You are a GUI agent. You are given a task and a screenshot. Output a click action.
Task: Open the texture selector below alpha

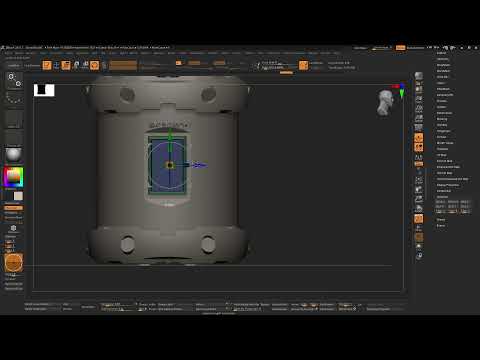(14, 137)
